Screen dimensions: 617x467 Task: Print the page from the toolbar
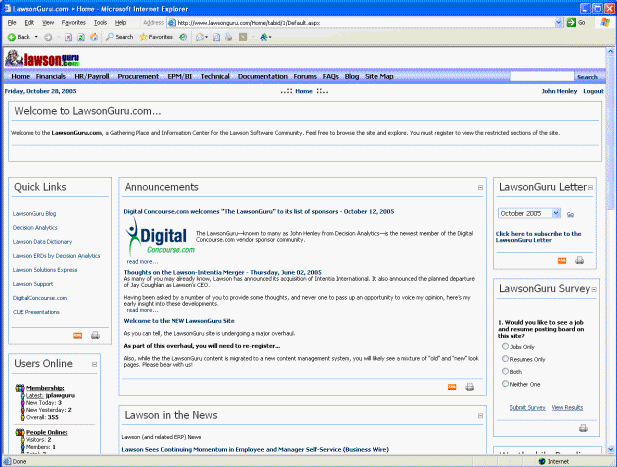point(229,37)
